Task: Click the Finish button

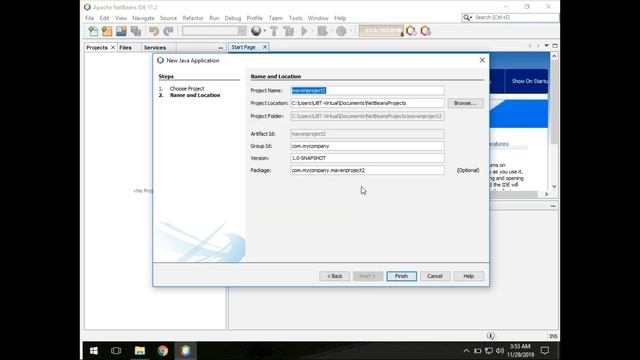Action: click(401, 276)
